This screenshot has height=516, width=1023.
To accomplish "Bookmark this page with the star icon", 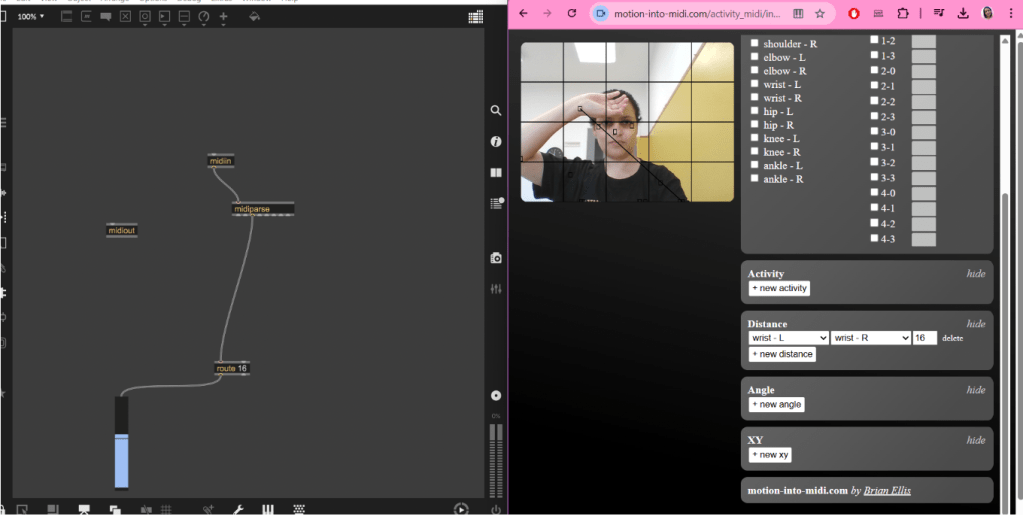I will pyautogui.click(x=820, y=14).
